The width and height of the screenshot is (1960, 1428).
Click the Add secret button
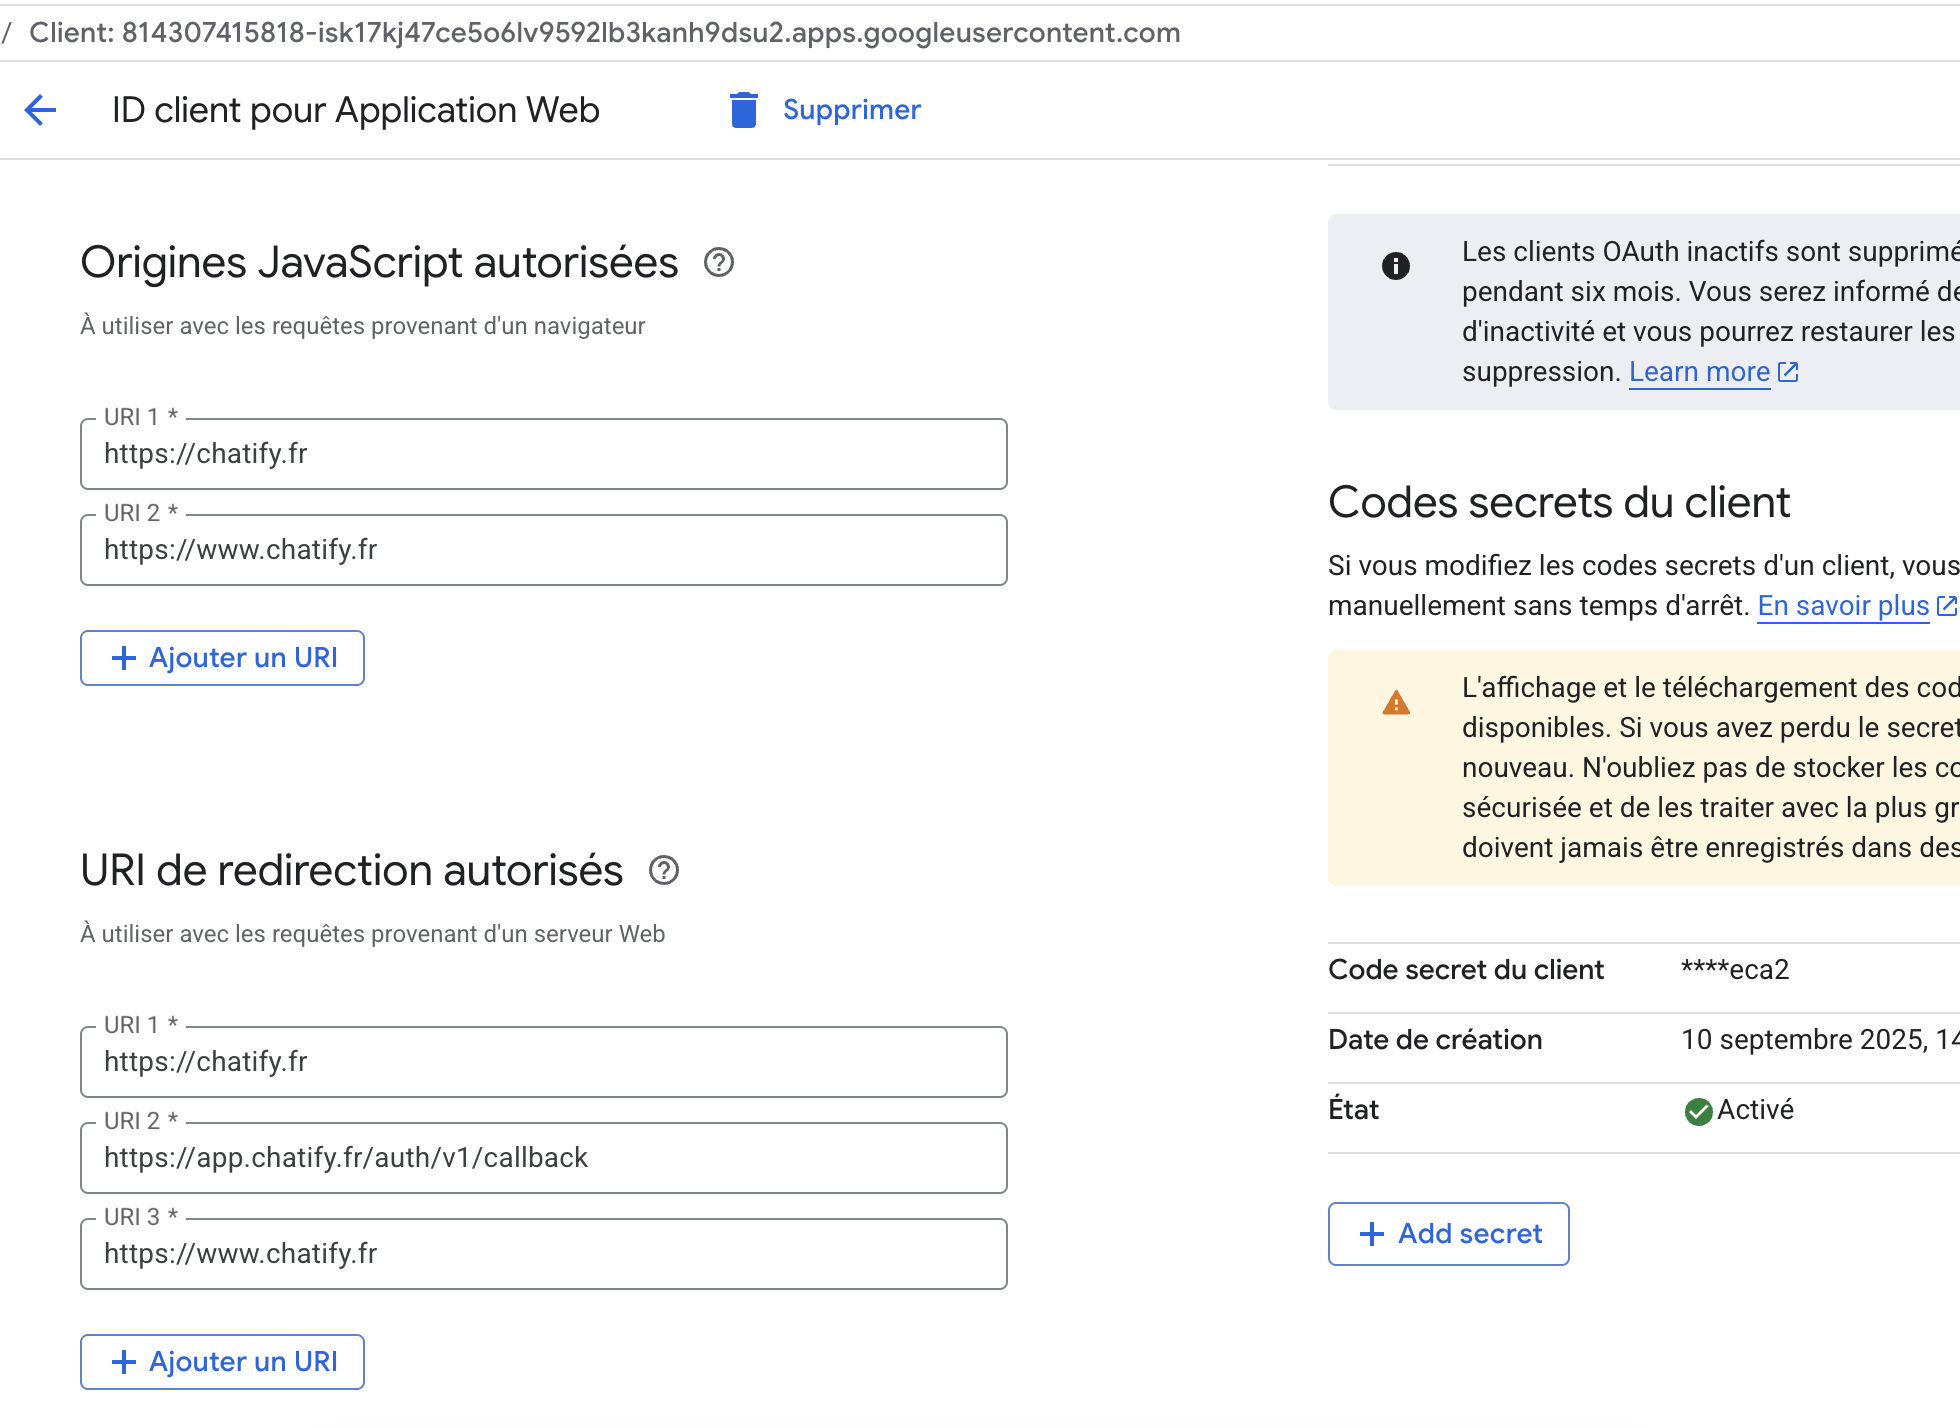coord(1448,1234)
